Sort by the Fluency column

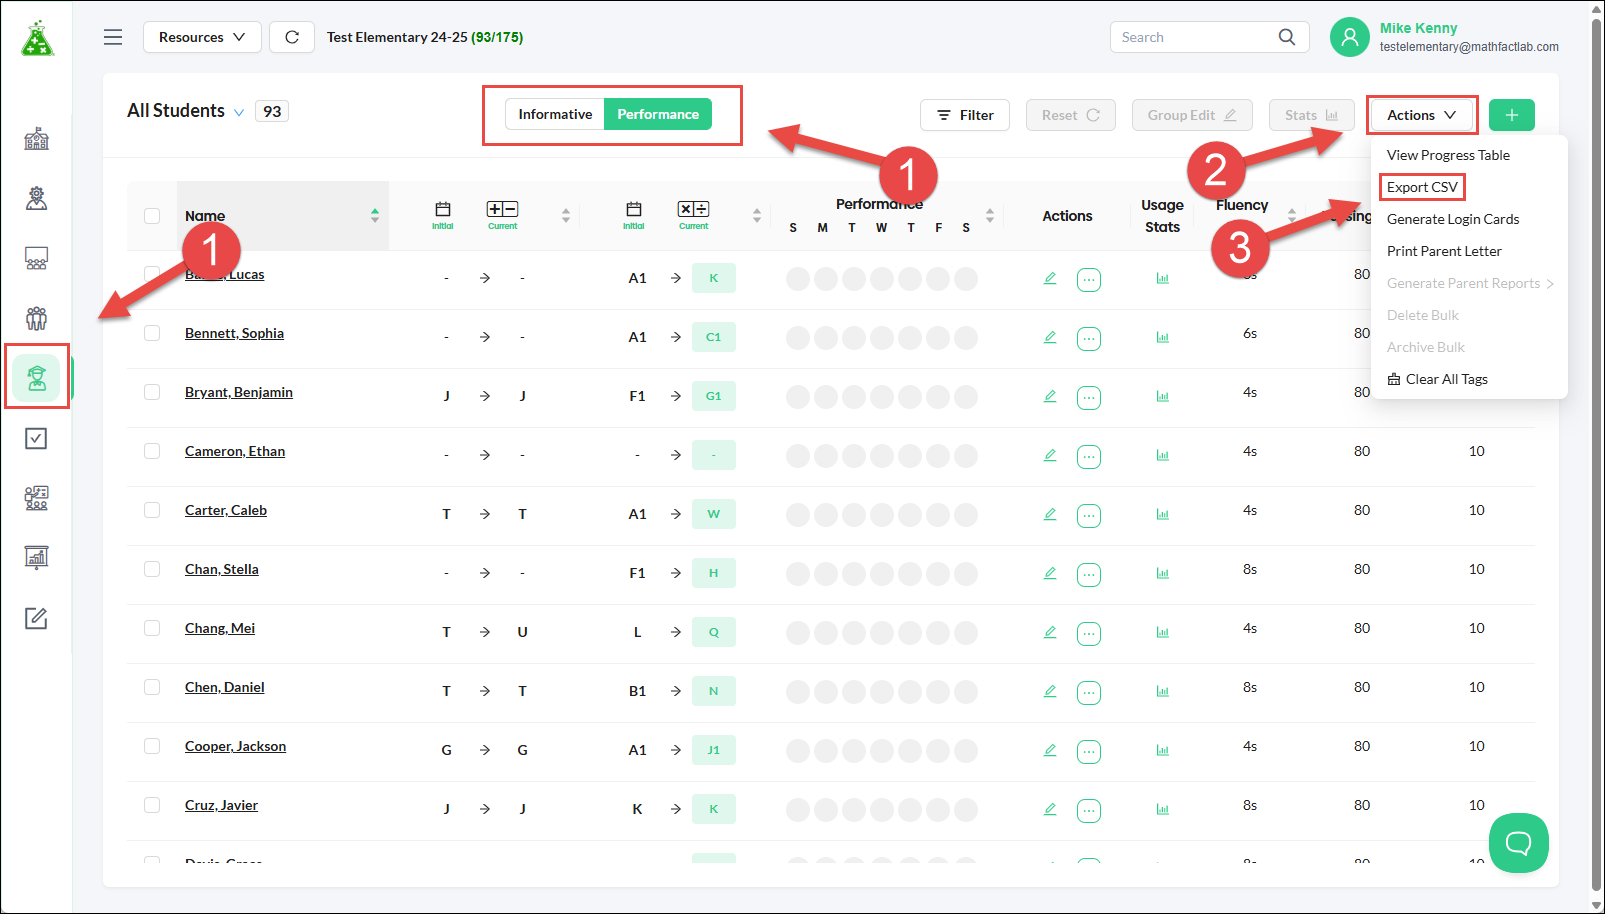[1292, 216]
